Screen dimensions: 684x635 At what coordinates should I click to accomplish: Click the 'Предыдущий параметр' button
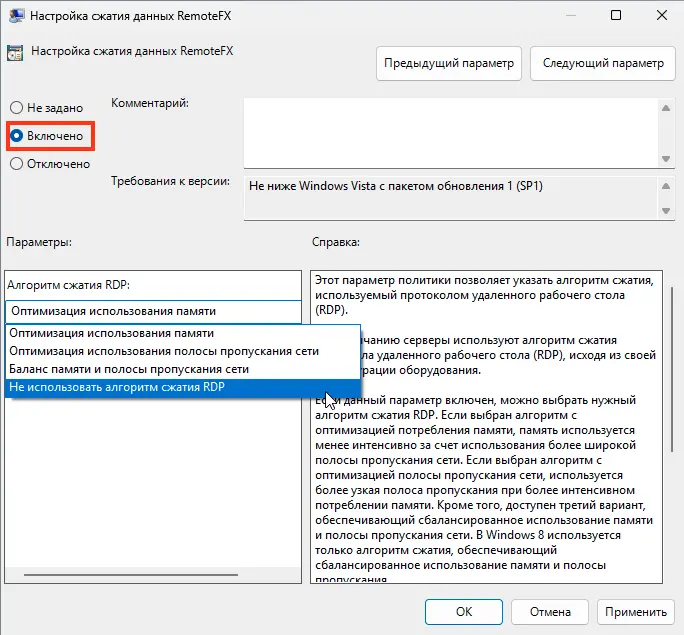tap(449, 63)
